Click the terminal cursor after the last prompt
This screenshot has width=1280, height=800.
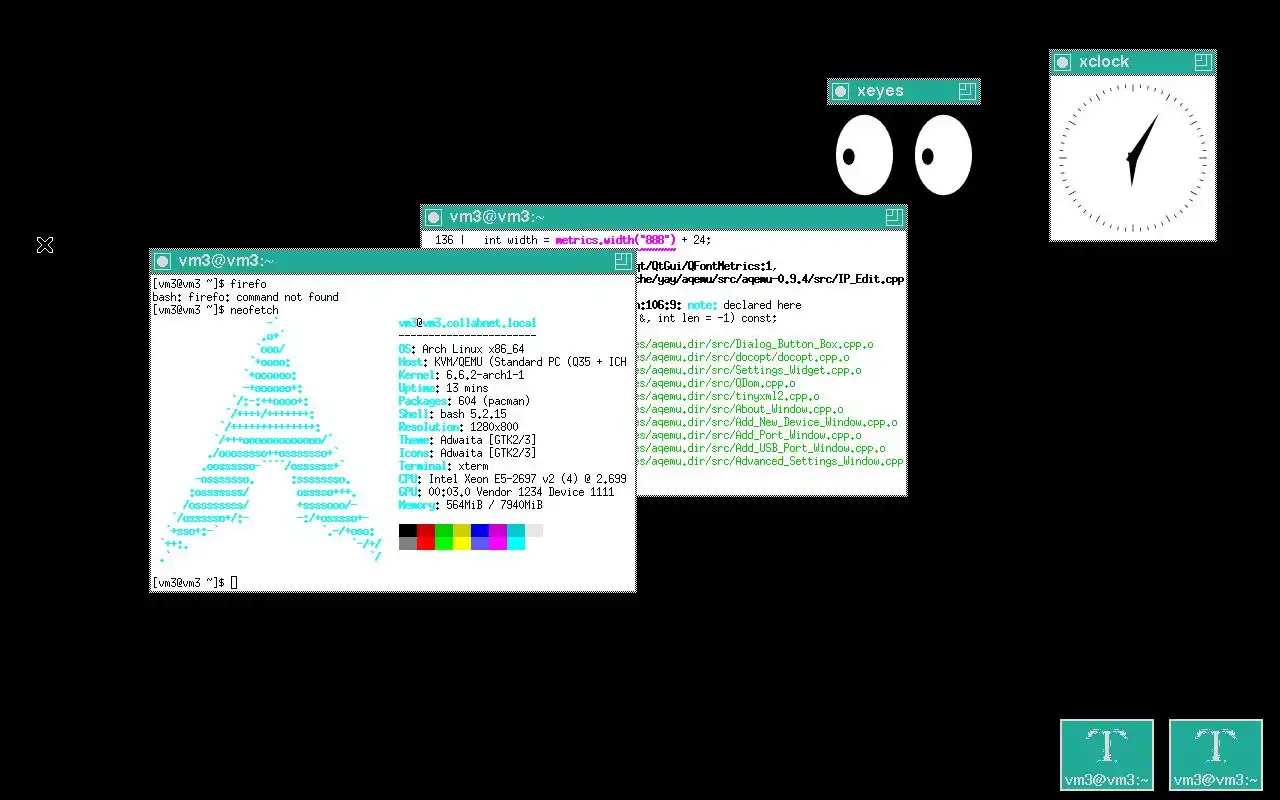click(x=234, y=582)
